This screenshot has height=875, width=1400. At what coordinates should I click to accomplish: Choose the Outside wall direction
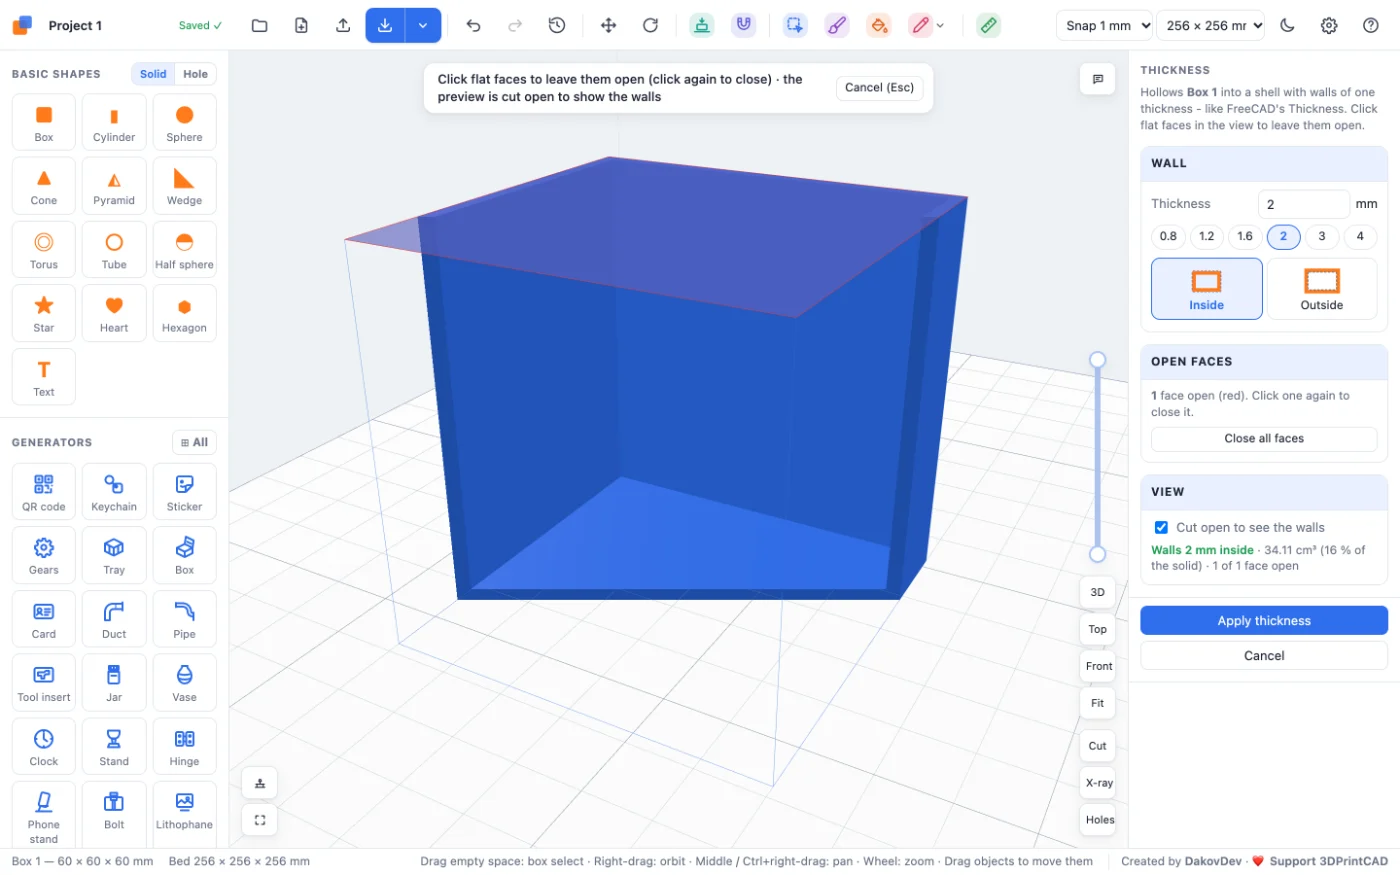pos(1322,289)
